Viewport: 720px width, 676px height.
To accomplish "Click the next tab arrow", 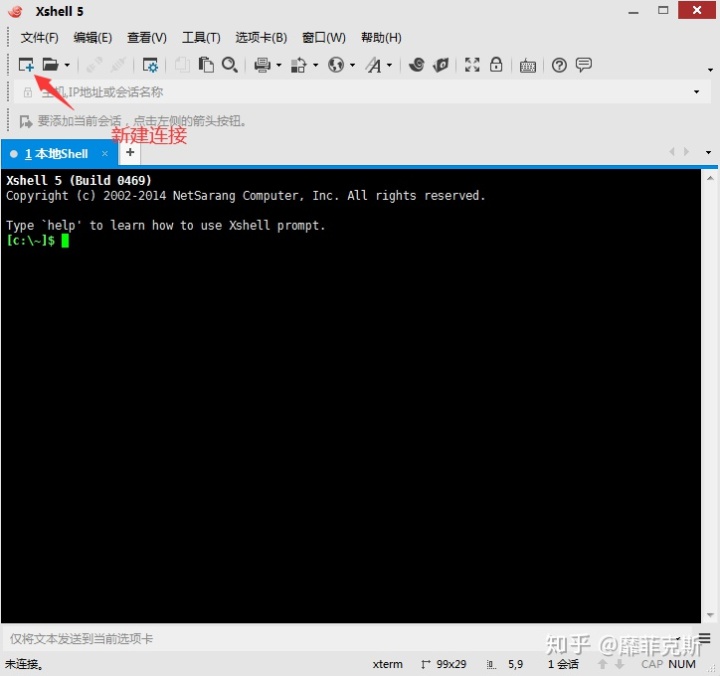I will click(686, 152).
